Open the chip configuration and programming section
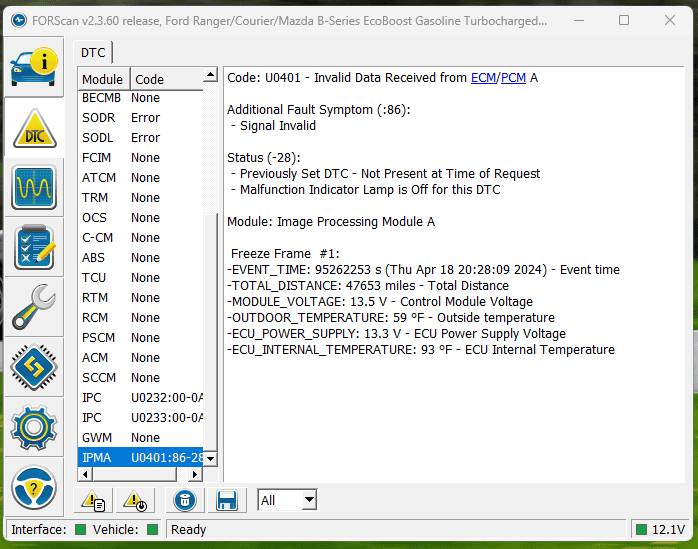 point(34,367)
